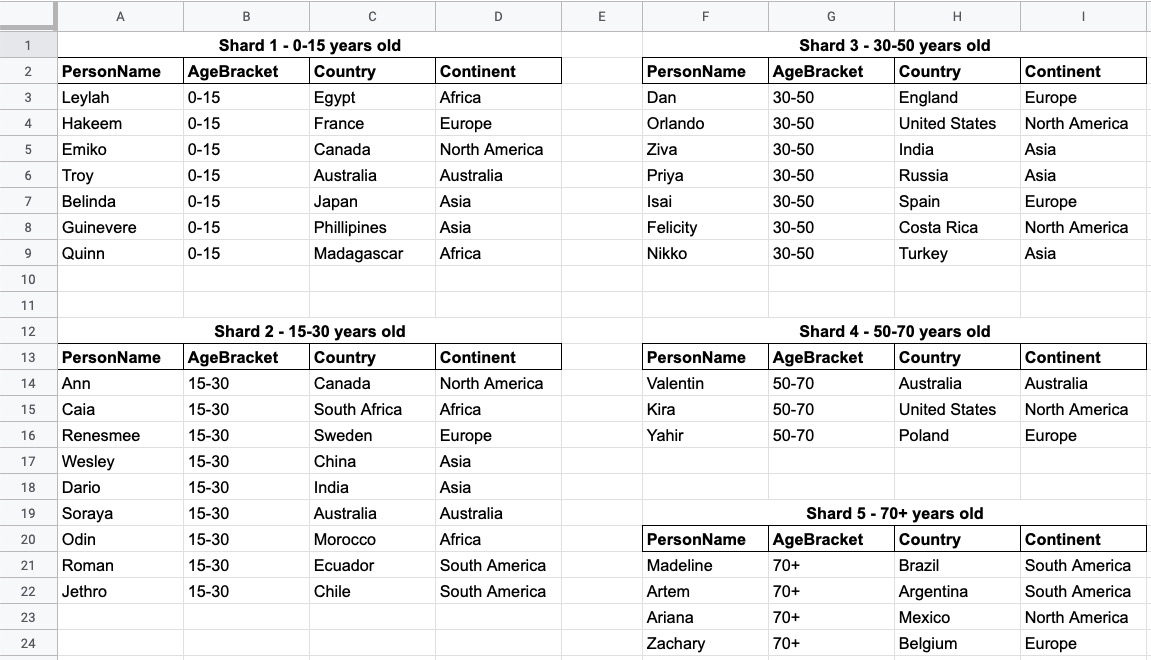Click the cell with Guinevere
1151x660 pixels.
click(120, 228)
